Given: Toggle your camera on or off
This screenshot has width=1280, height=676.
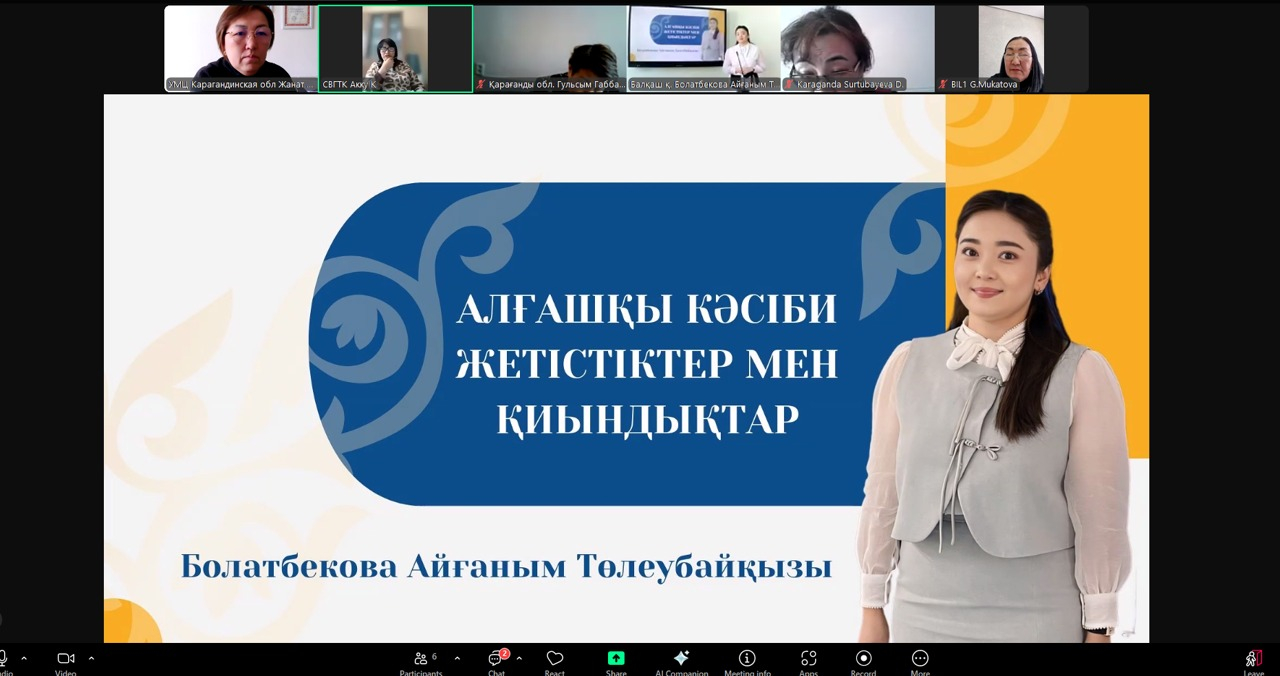Looking at the screenshot, I should 65,658.
